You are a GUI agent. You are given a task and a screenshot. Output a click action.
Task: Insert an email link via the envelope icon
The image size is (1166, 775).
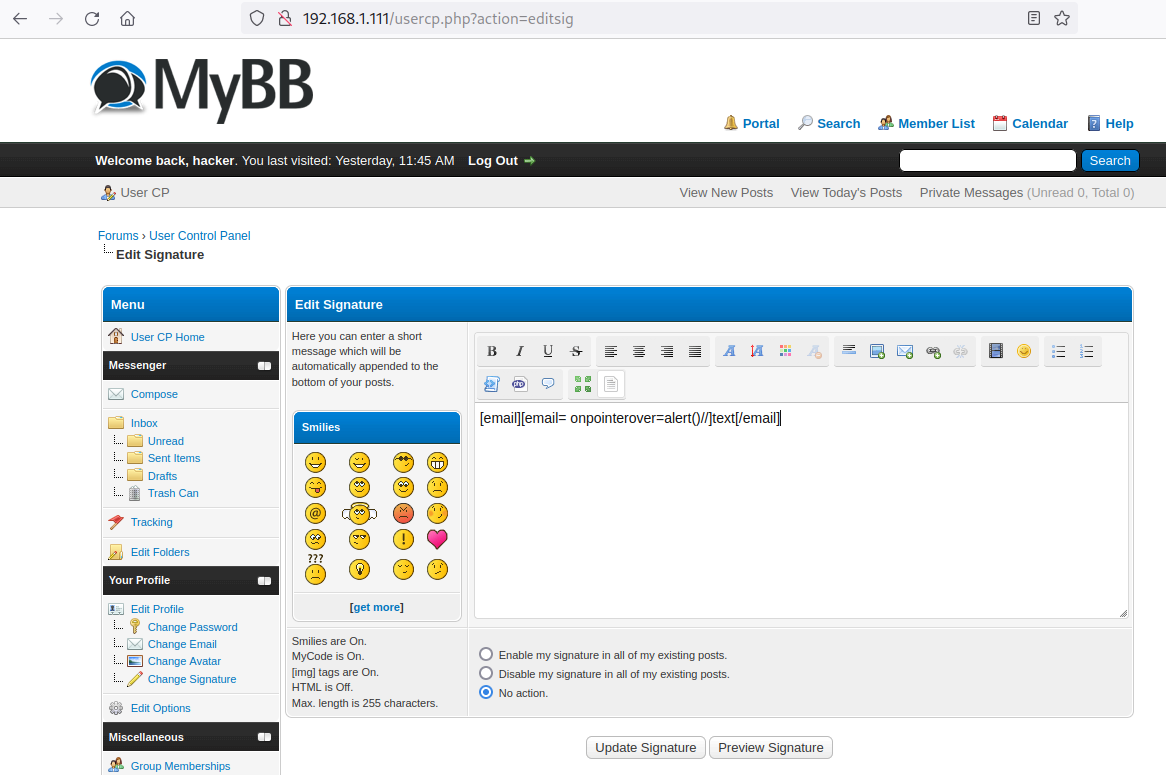point(905,351)
